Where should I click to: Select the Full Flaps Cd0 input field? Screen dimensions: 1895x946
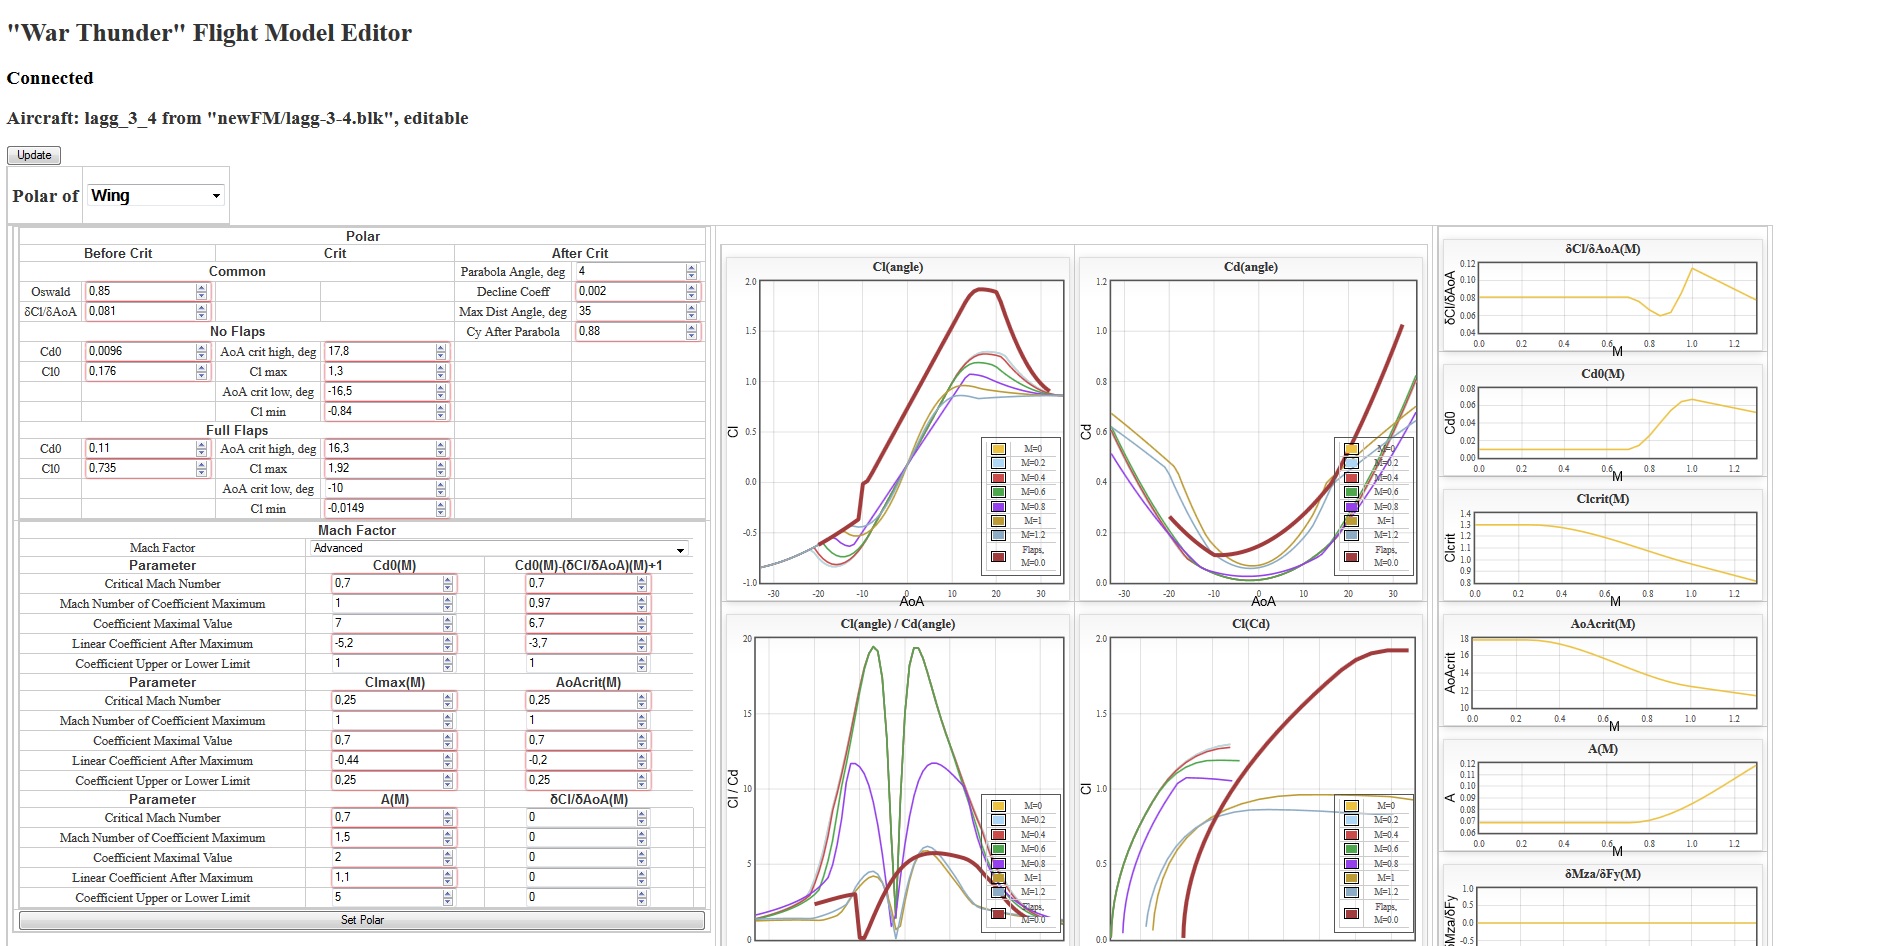tap(140, 448)
